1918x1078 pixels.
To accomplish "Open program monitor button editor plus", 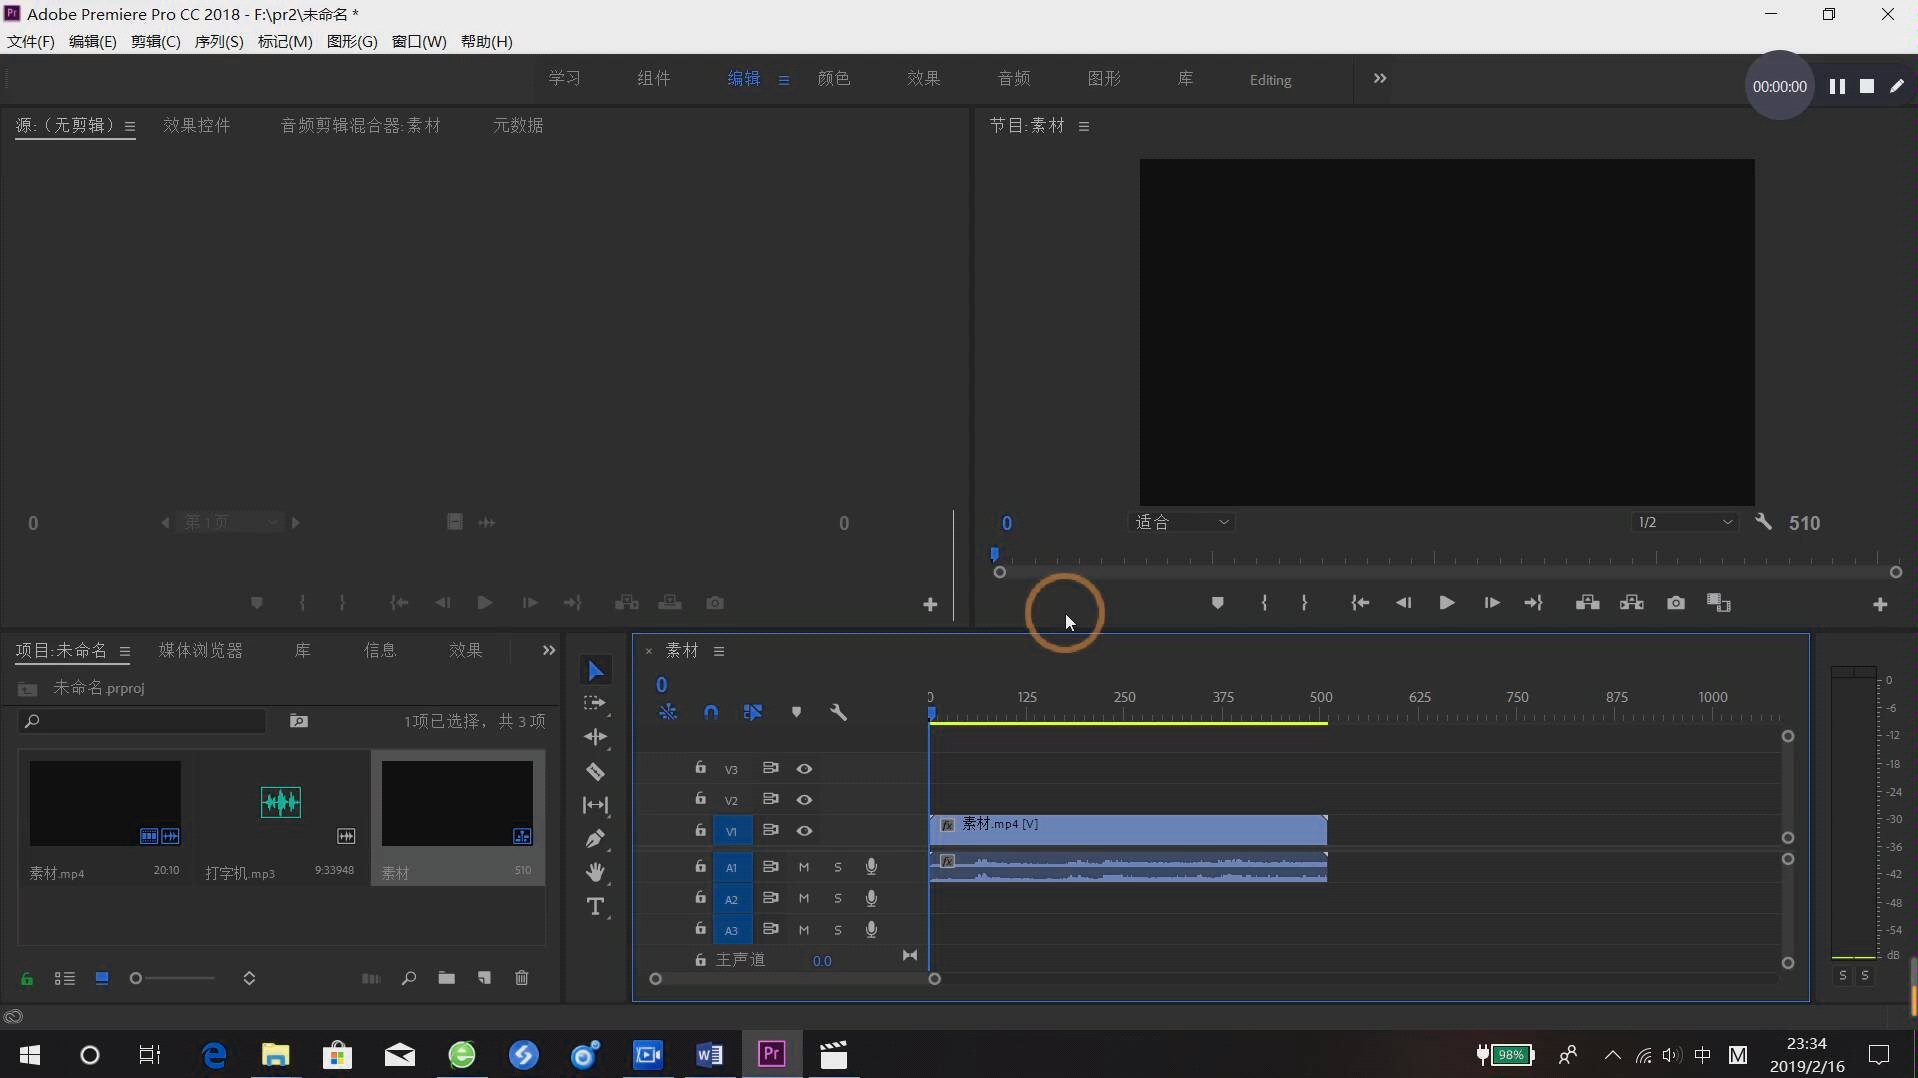I will pos(1880,604).
